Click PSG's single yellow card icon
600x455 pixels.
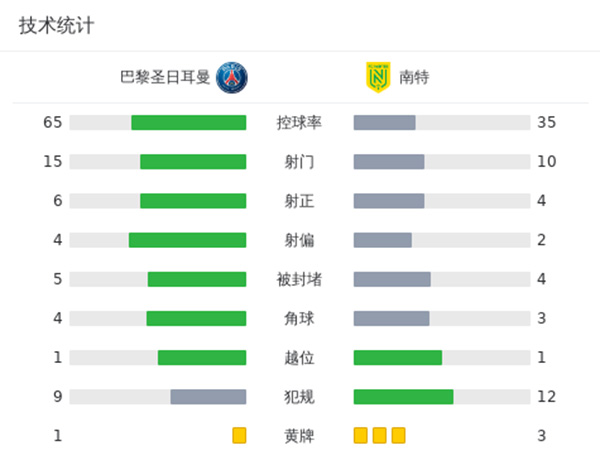pyautogui.click(x=239, y=435)
